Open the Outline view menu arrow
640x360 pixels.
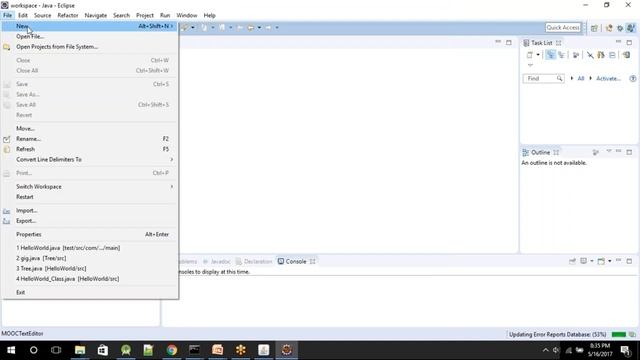[609, 152]
